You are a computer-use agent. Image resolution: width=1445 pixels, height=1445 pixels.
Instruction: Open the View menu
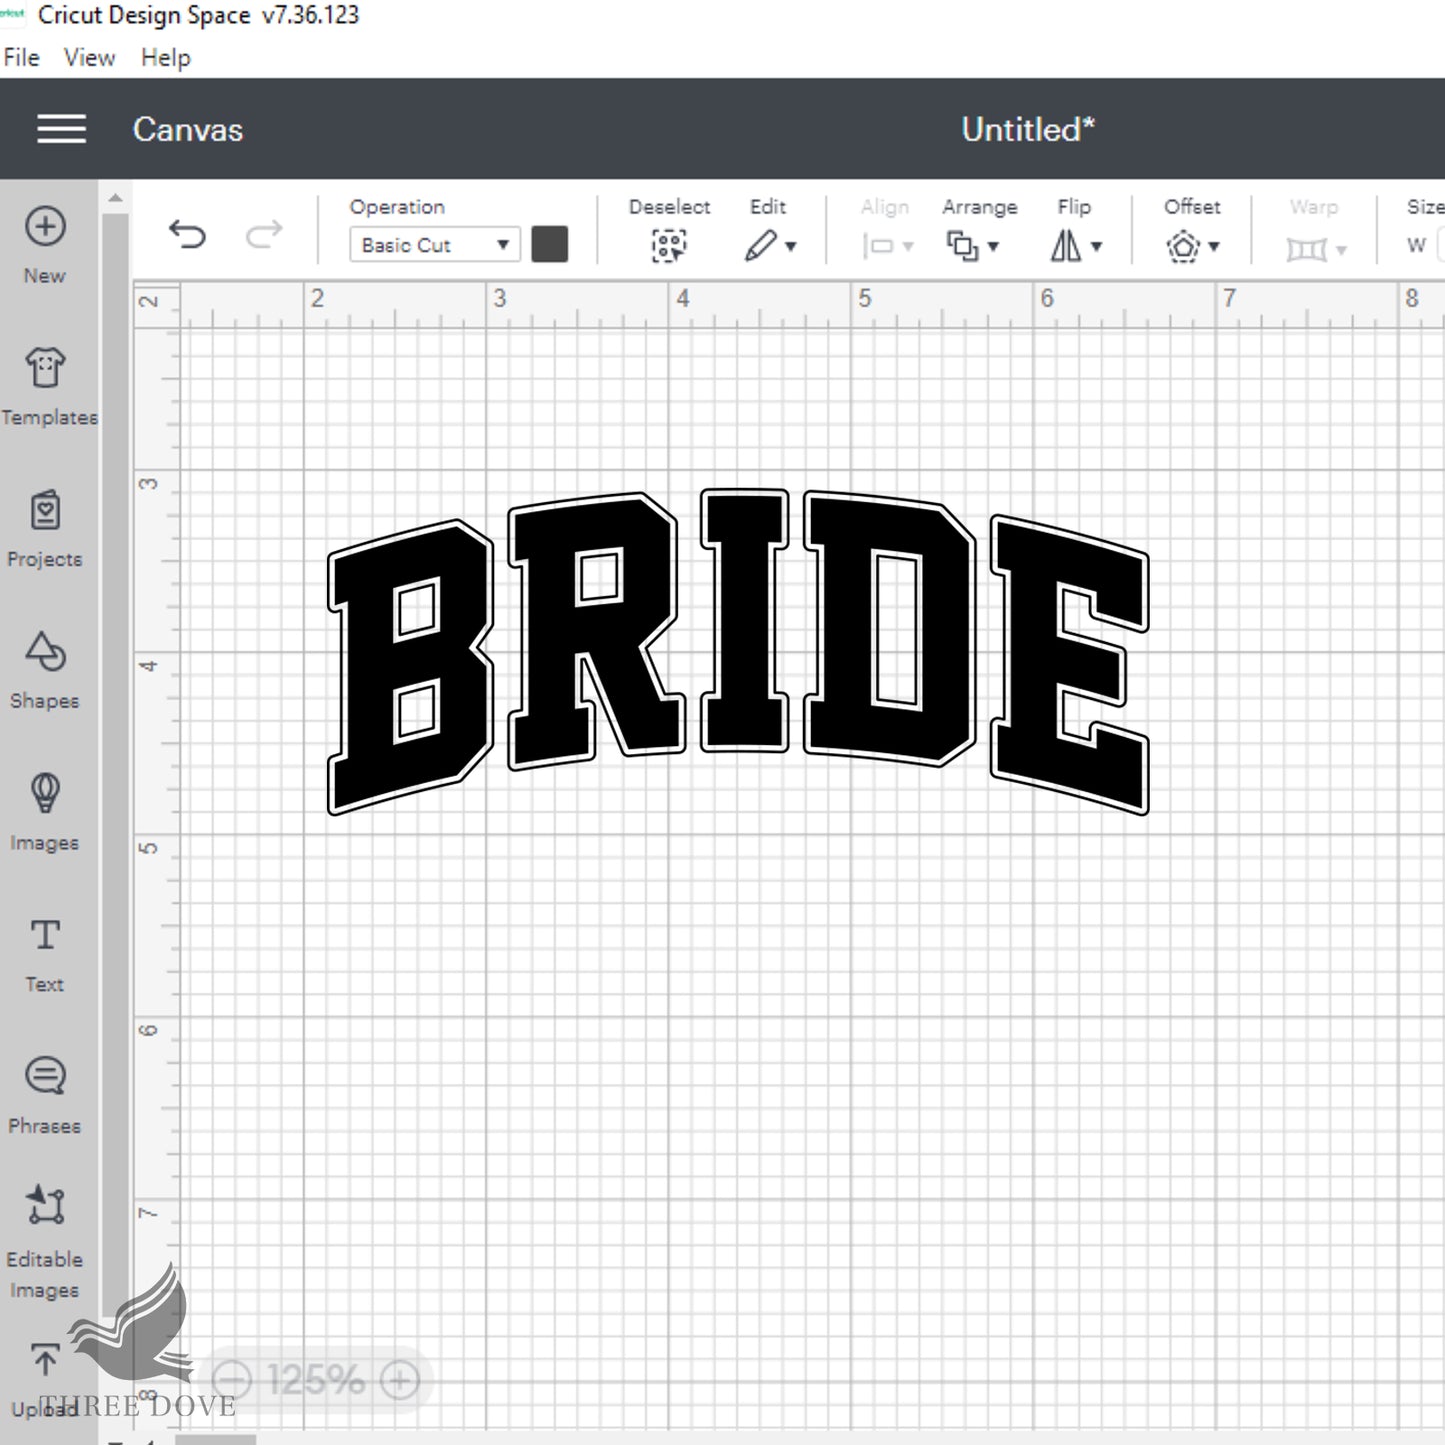click(89, 58)
